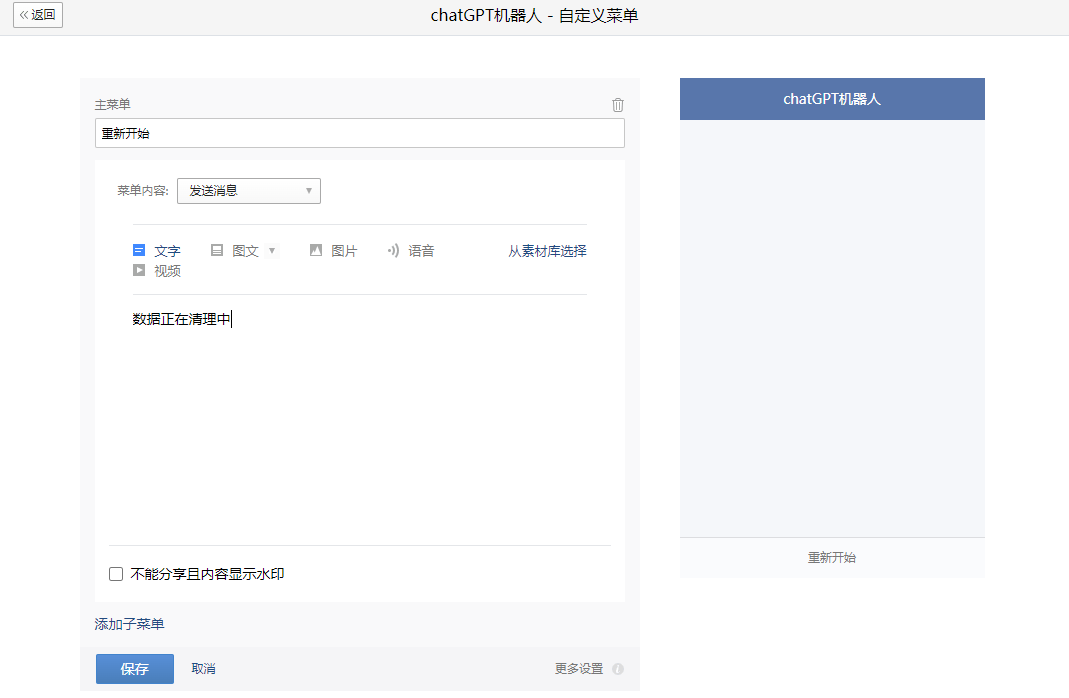Click the 主菜单 label
This screenshot has height=698, width=1069.
112,104
